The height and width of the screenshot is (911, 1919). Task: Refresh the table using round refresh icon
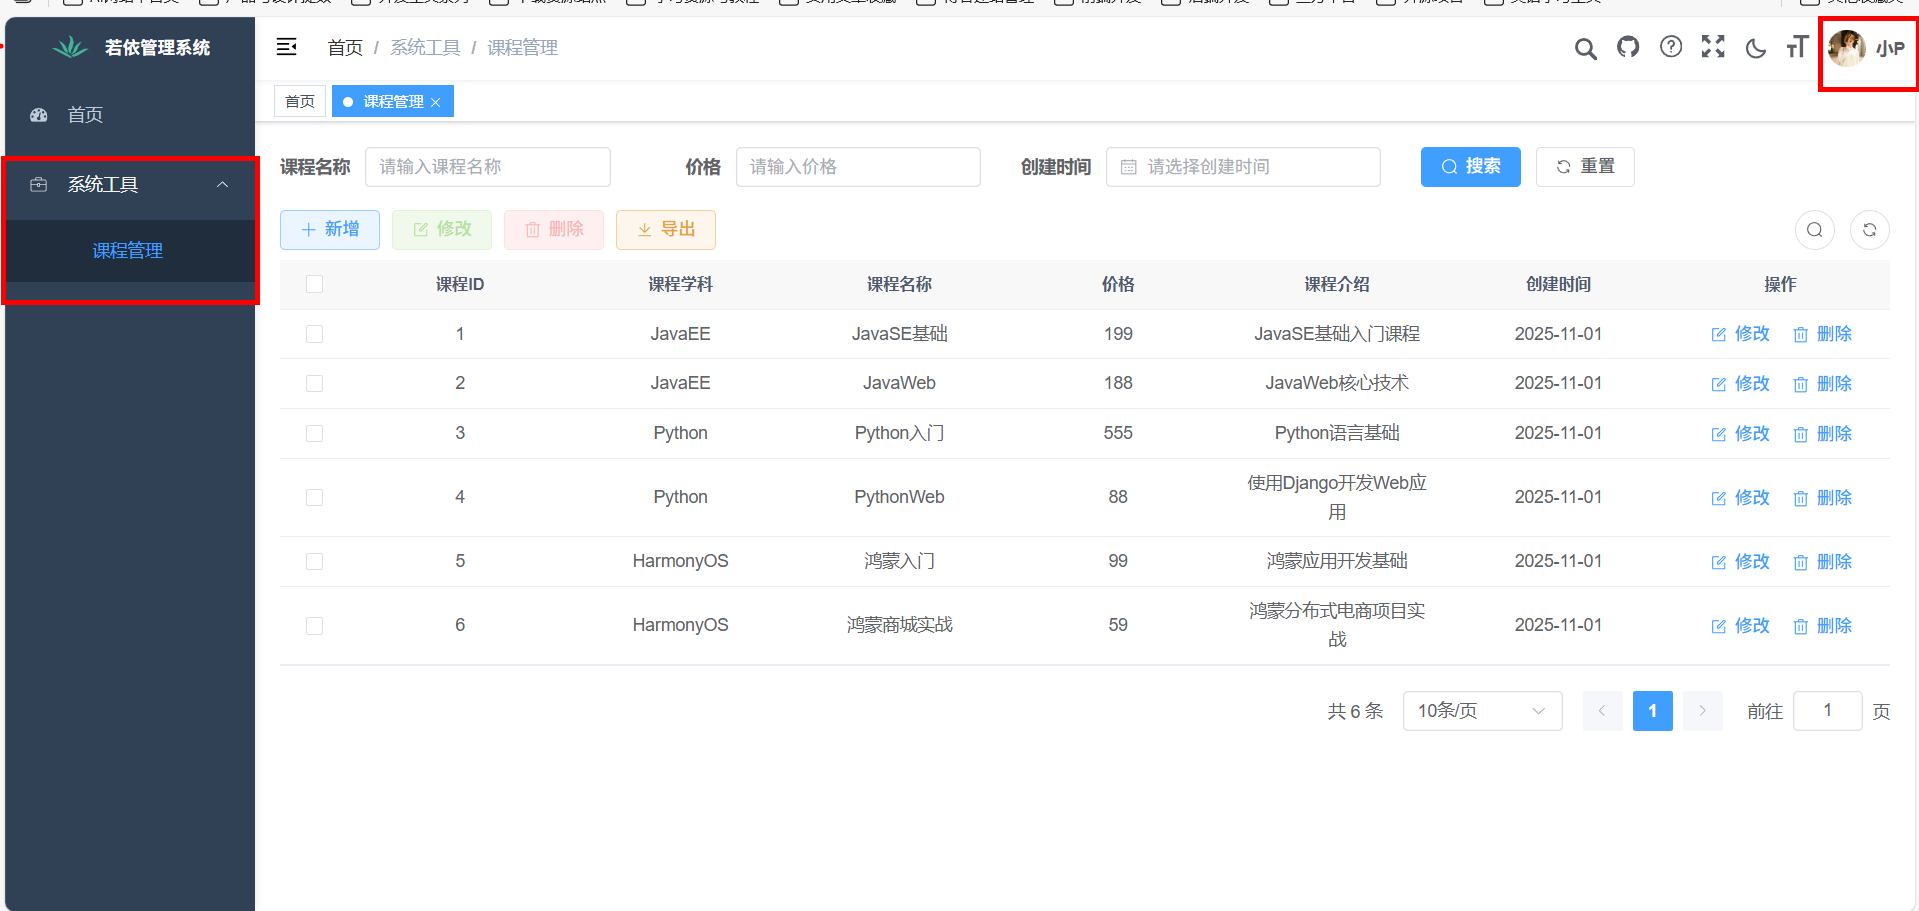[1869, 230]
